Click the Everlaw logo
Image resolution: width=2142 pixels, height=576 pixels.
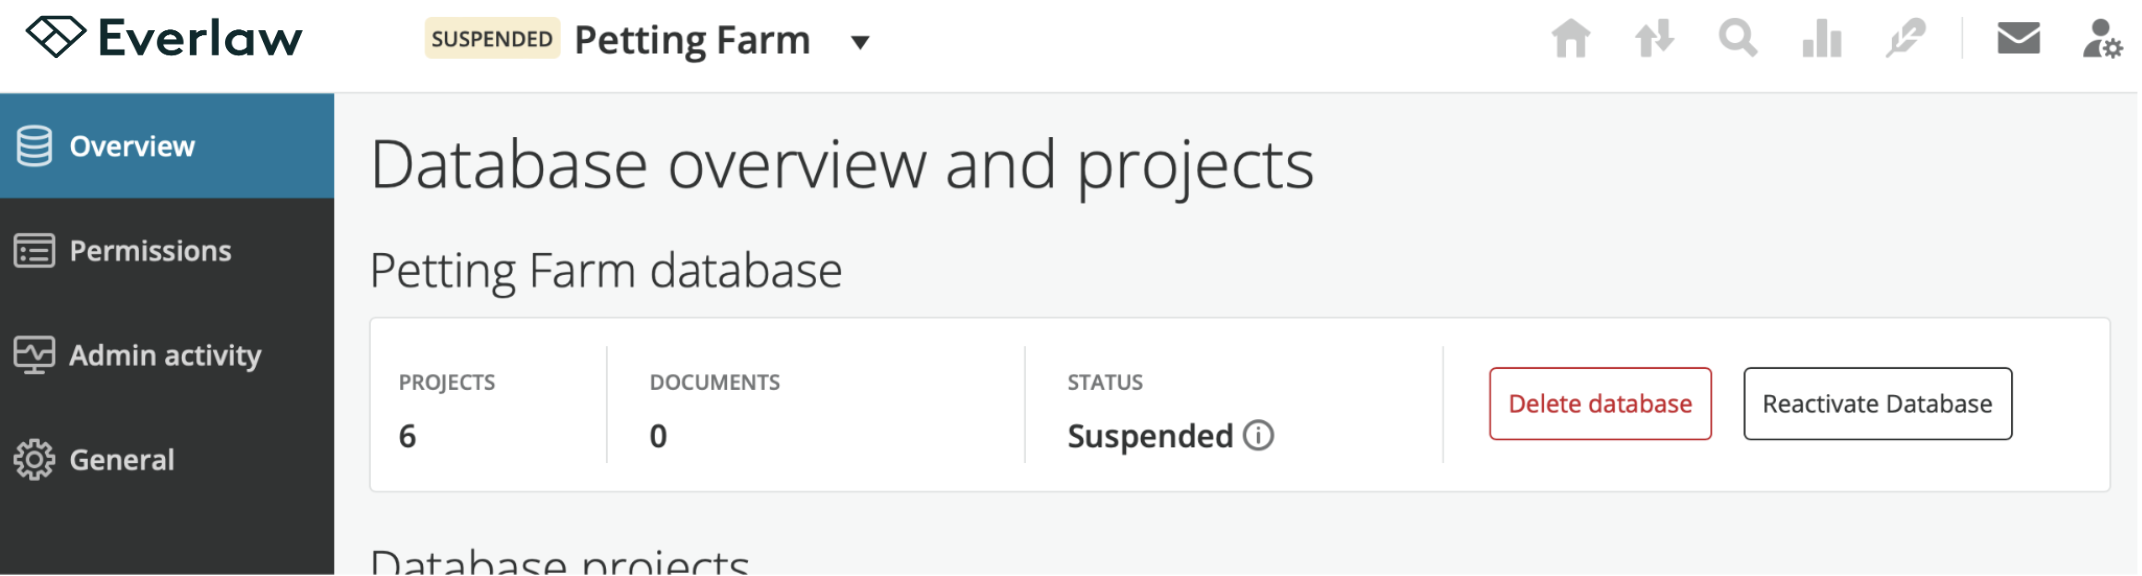click(x=164, y=38)
